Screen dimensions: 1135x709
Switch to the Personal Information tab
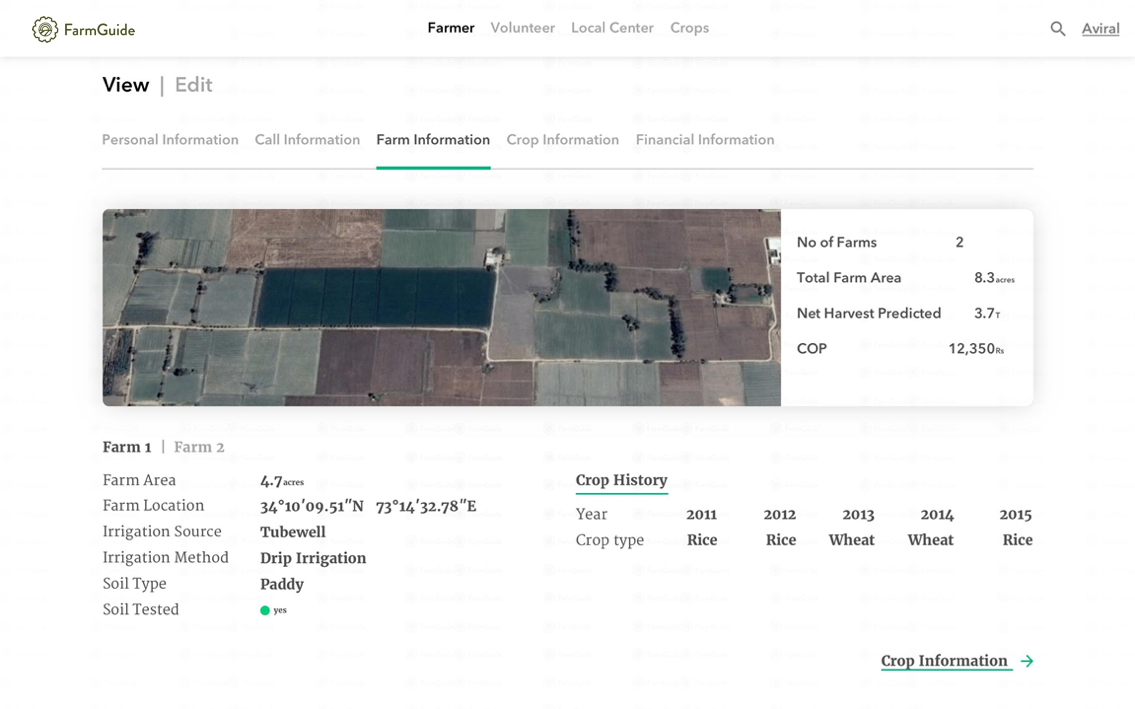tap(170, 140)
